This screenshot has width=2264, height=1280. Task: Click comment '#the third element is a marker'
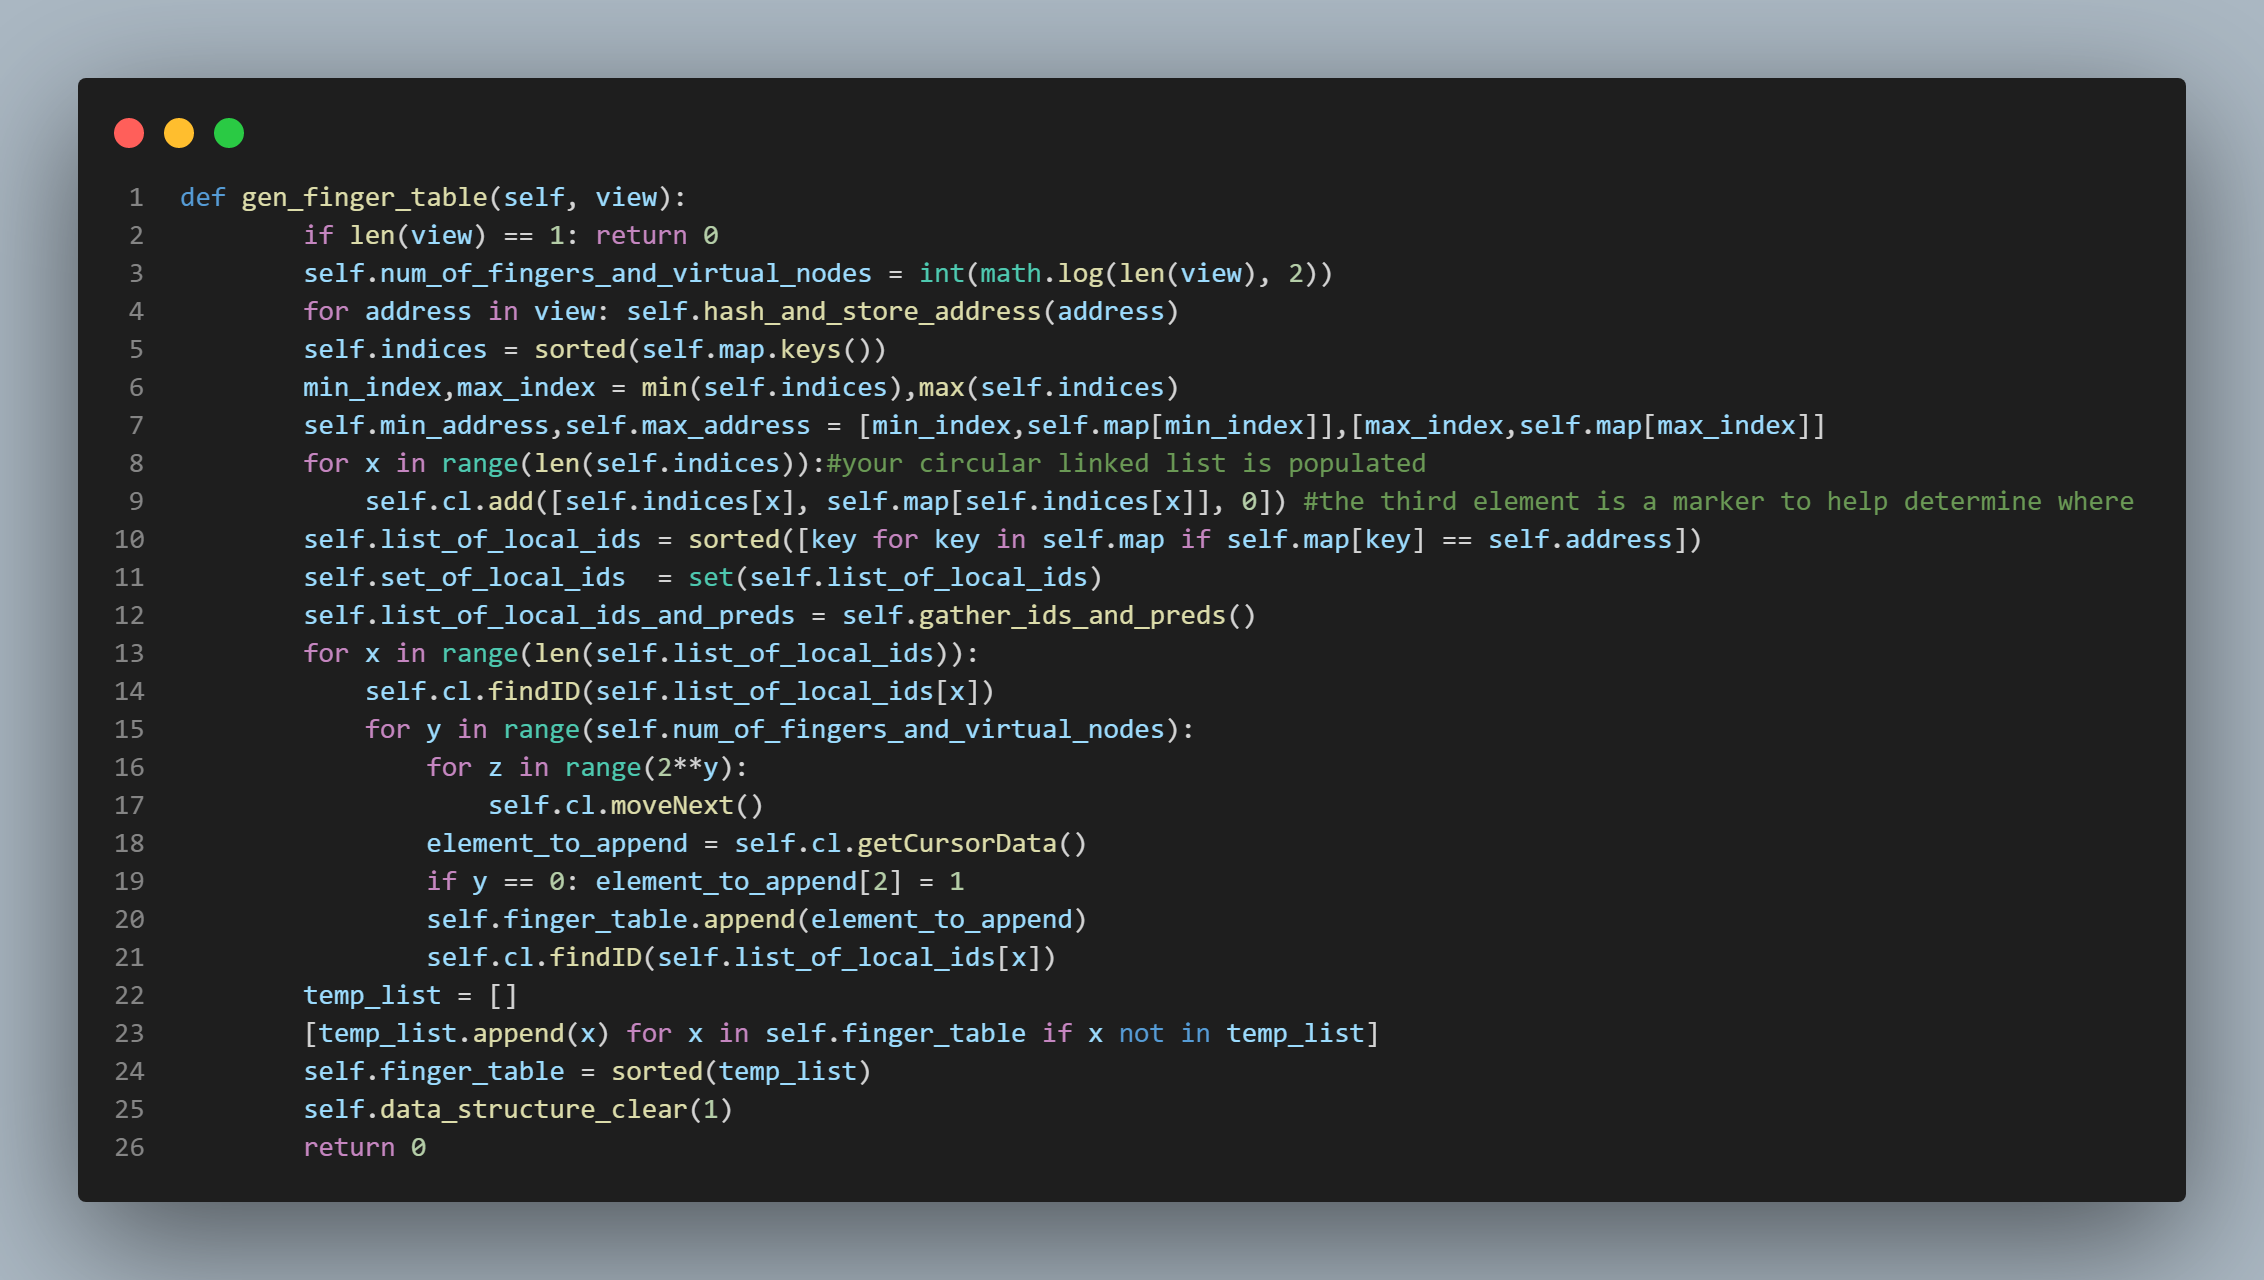[x=1534, y=501]
